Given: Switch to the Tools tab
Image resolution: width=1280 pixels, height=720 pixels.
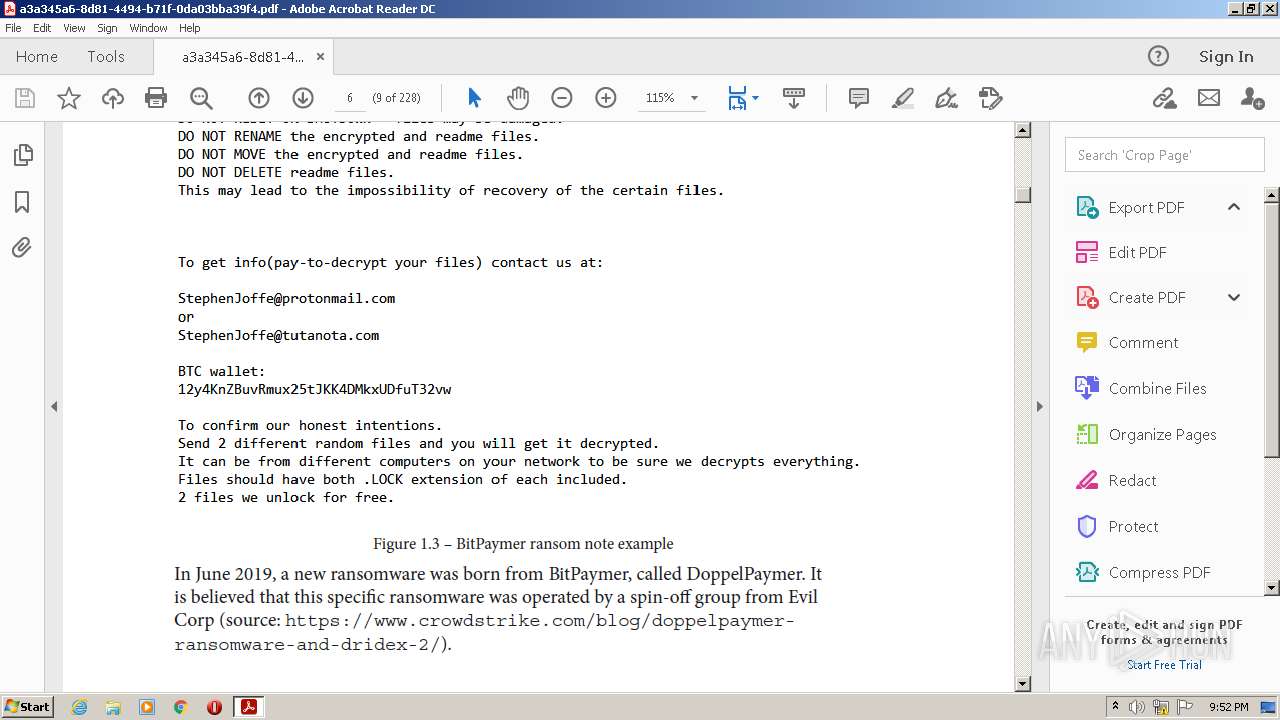Looking at the screenshot, I should [x=106, y=57].
